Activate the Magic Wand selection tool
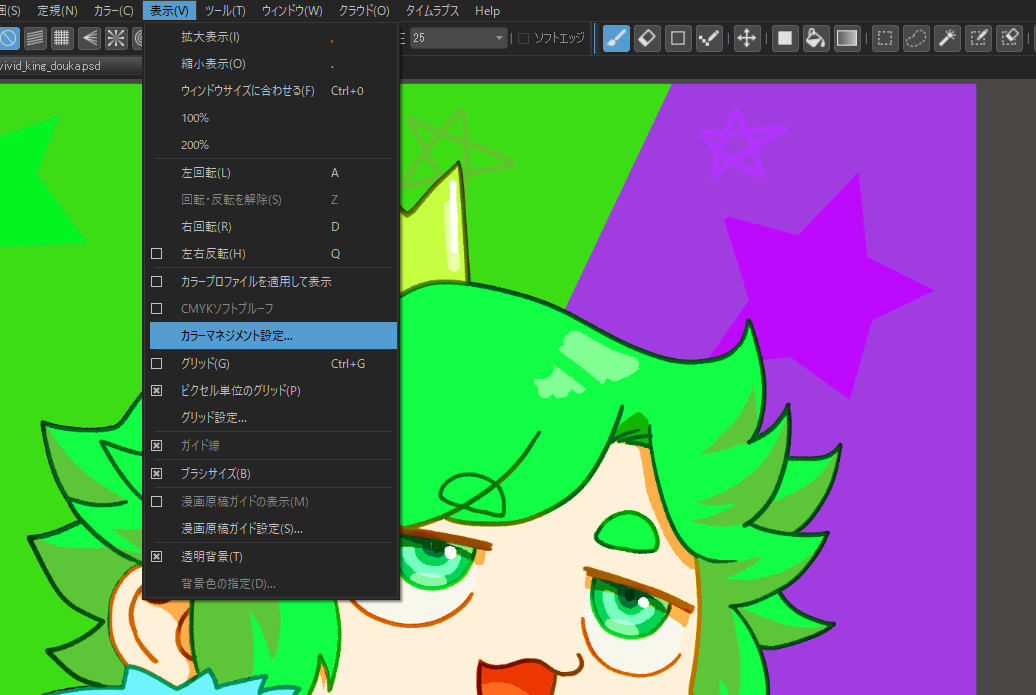 pyautogui.click(x=948, y=39)
